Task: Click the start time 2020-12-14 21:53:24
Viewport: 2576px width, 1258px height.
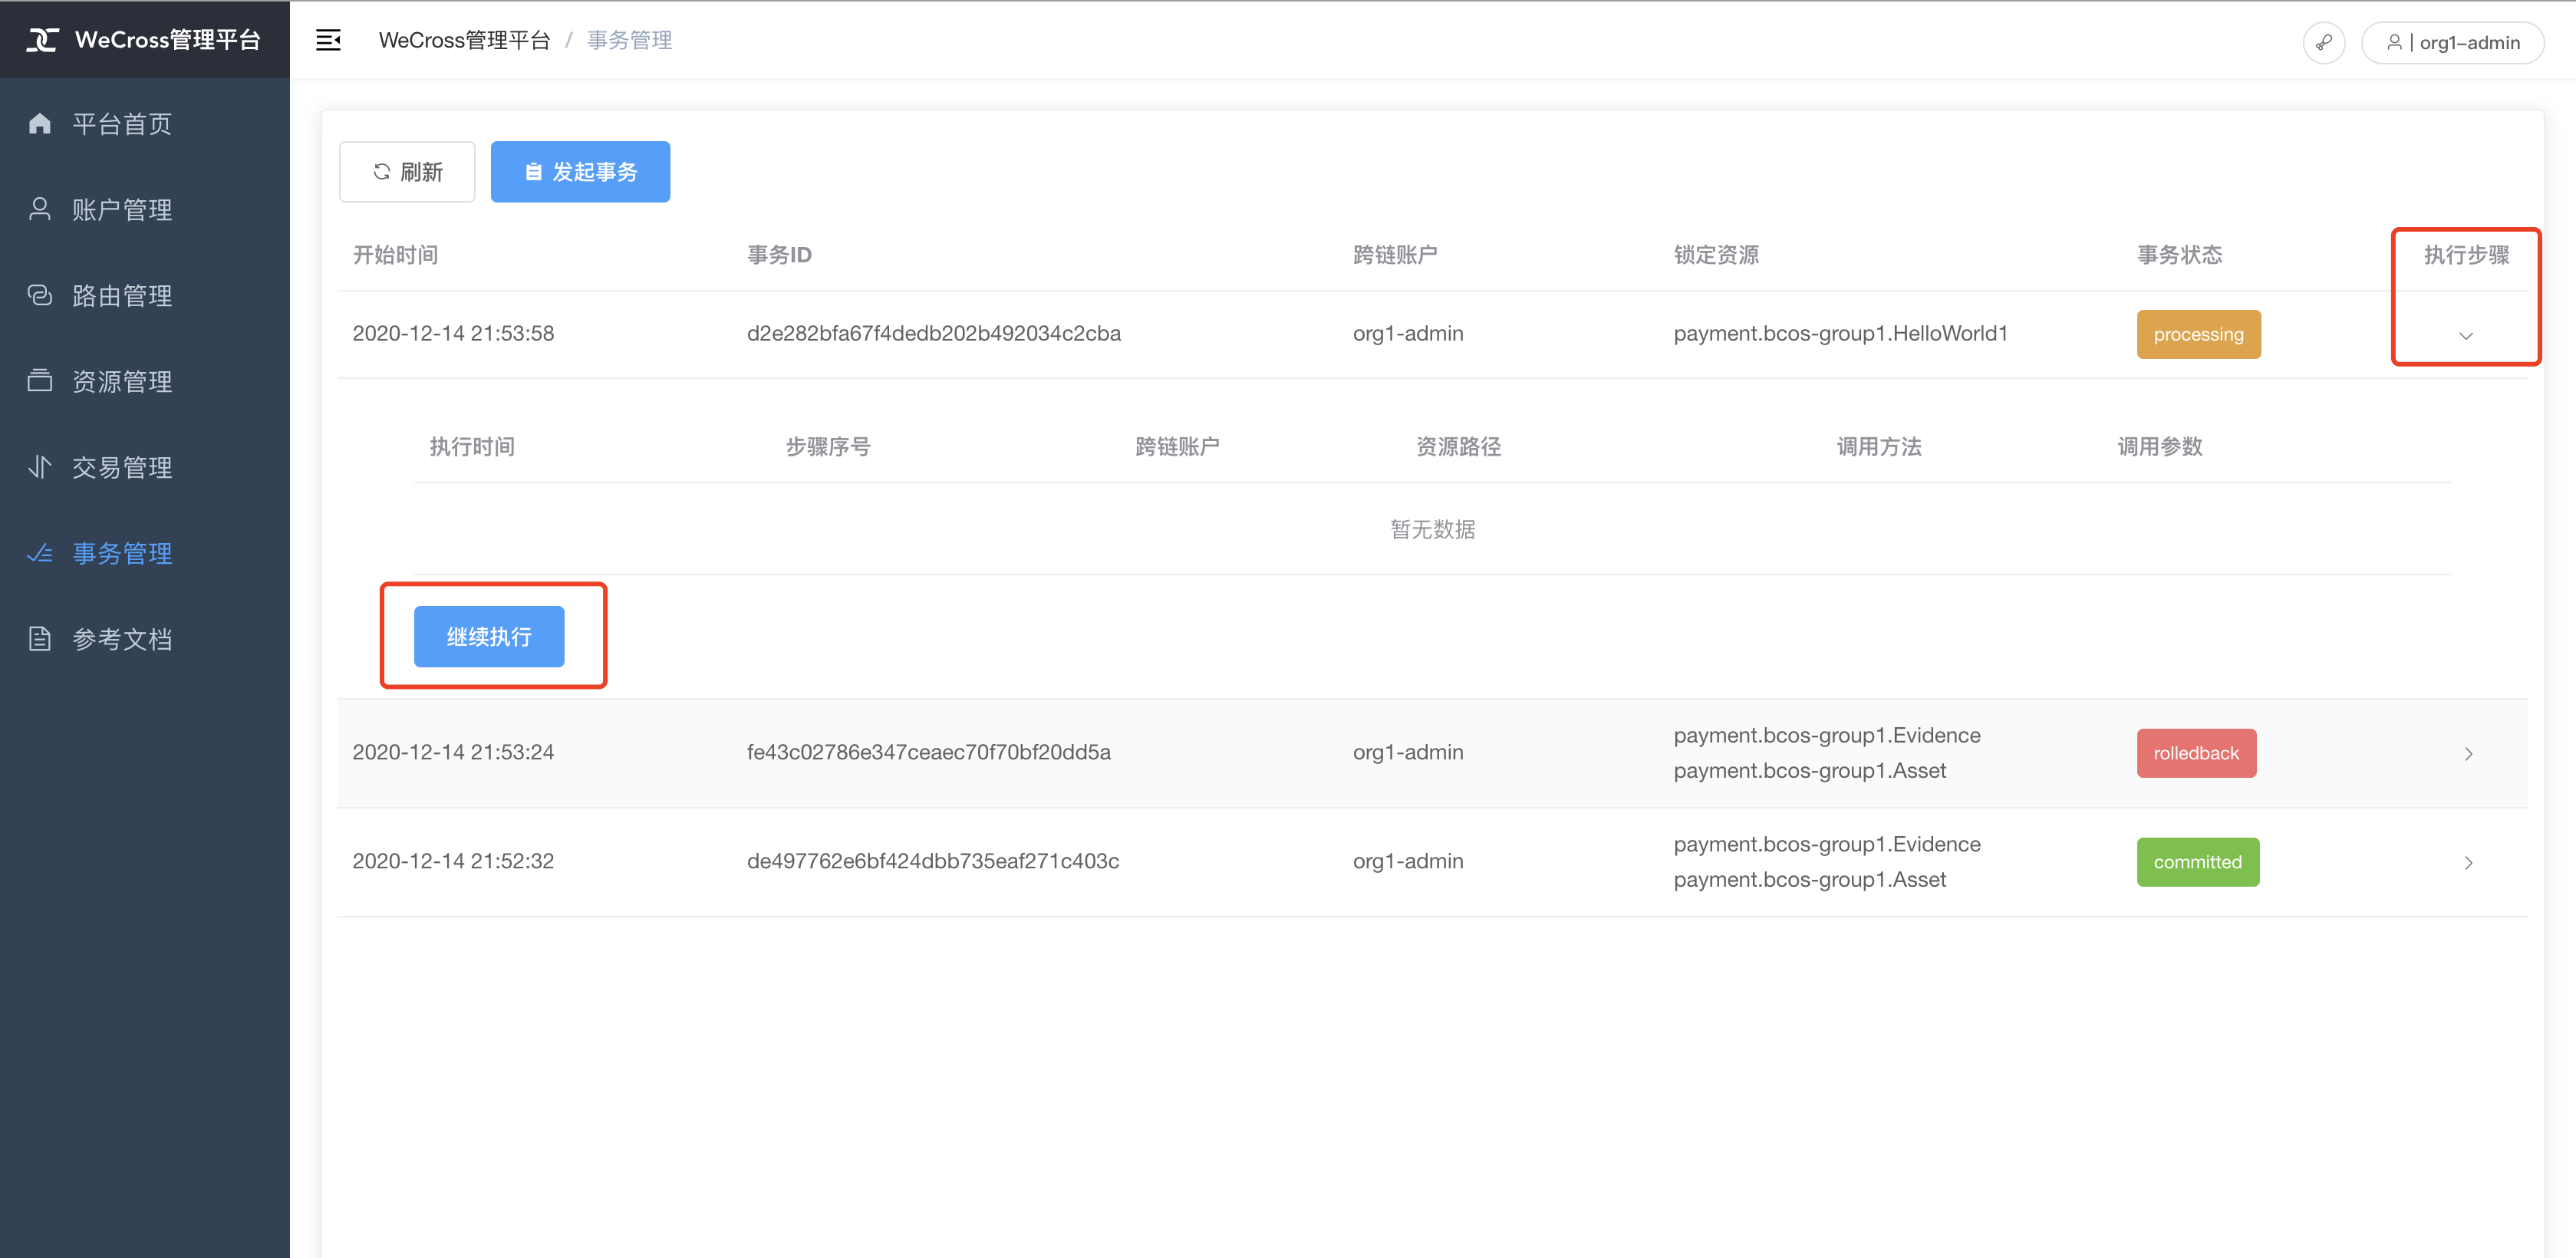Action: pyautogui.click(x=453, y=752)
